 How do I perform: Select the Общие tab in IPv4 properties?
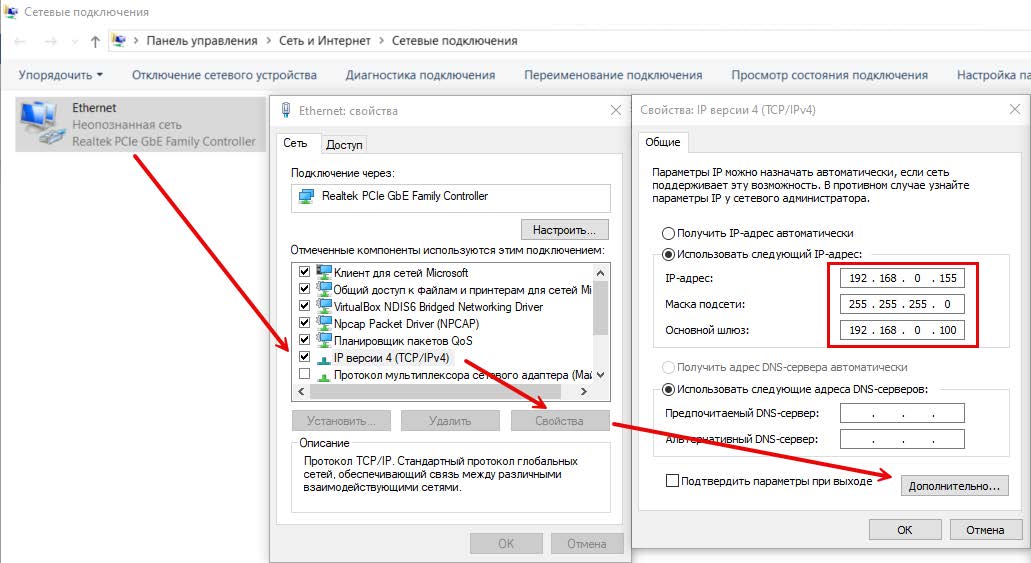point(662,142)
